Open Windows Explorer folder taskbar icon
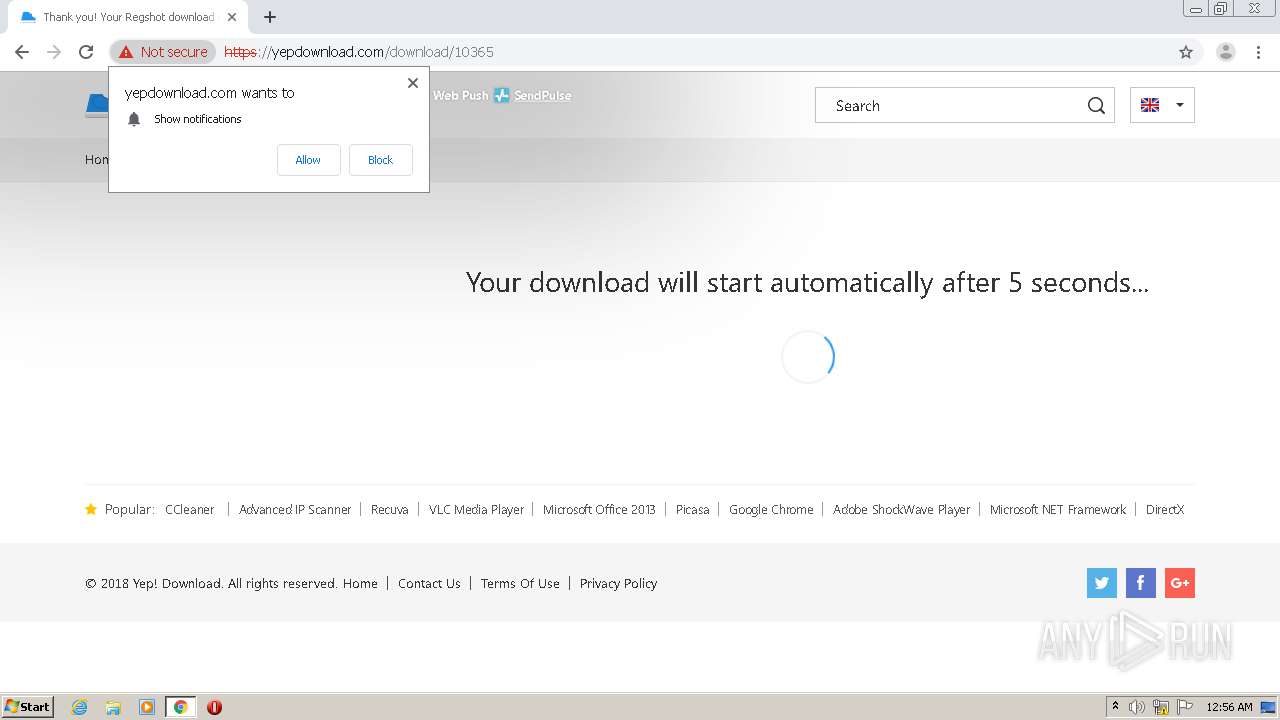 pos(113,707)
